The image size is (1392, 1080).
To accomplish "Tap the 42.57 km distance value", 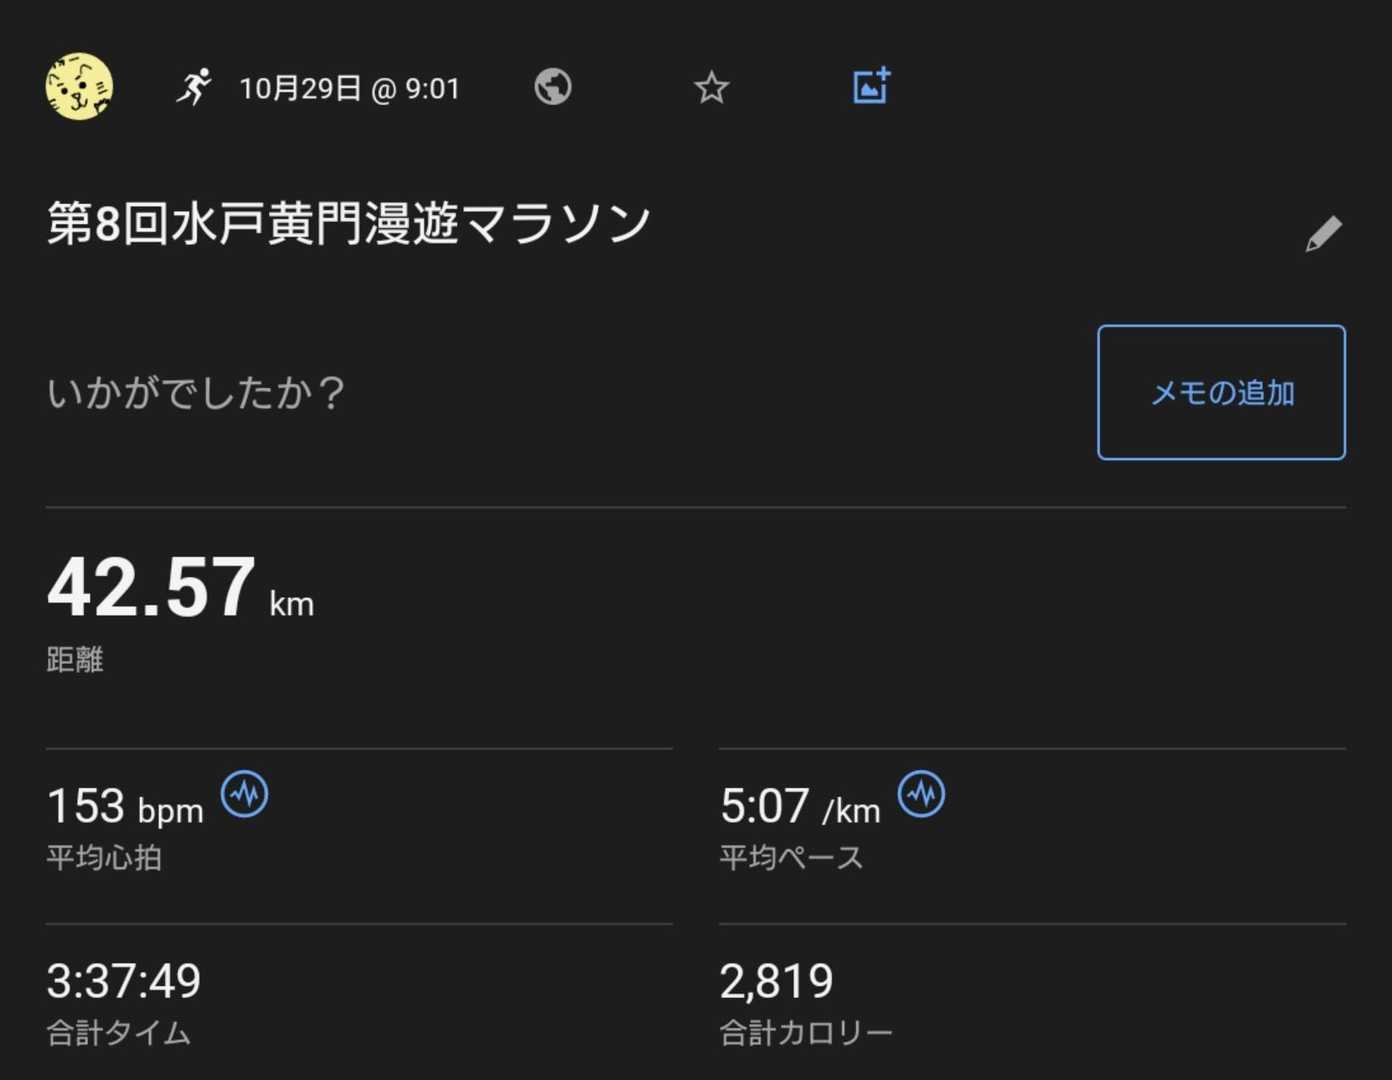I will [x=180, y=589].
